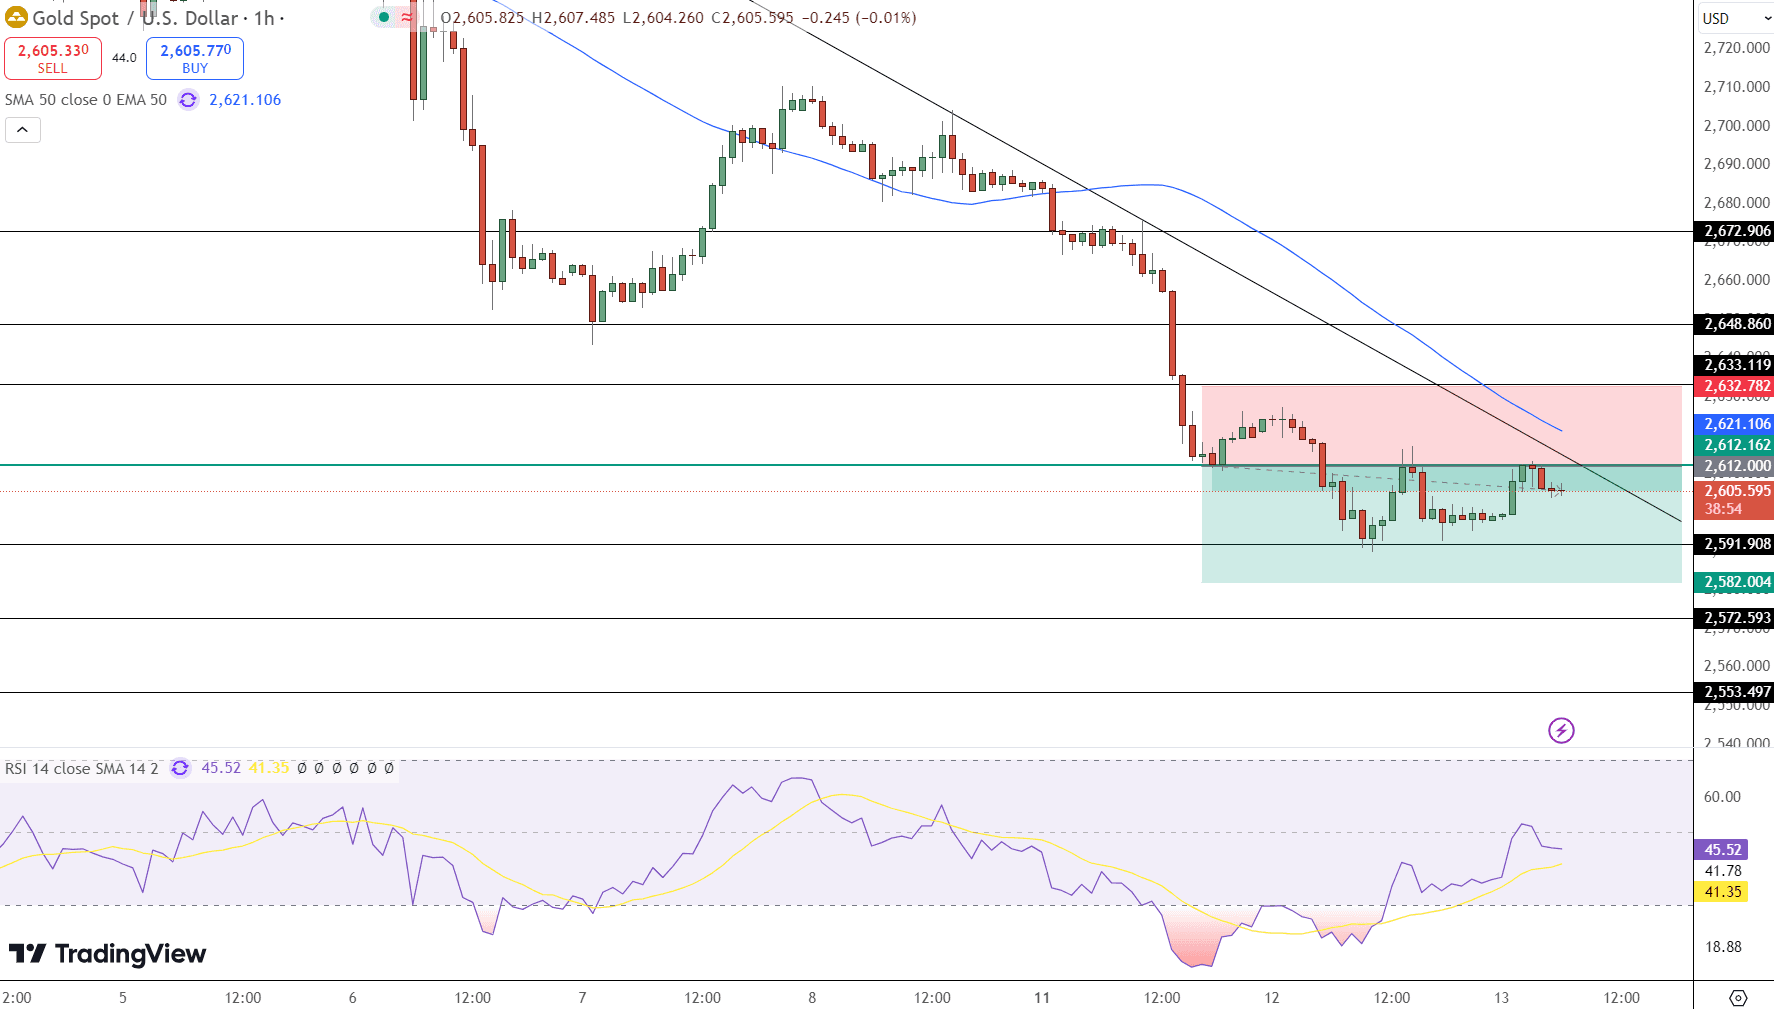
Task: Click the green market status dot
Action: pos(383,17)
